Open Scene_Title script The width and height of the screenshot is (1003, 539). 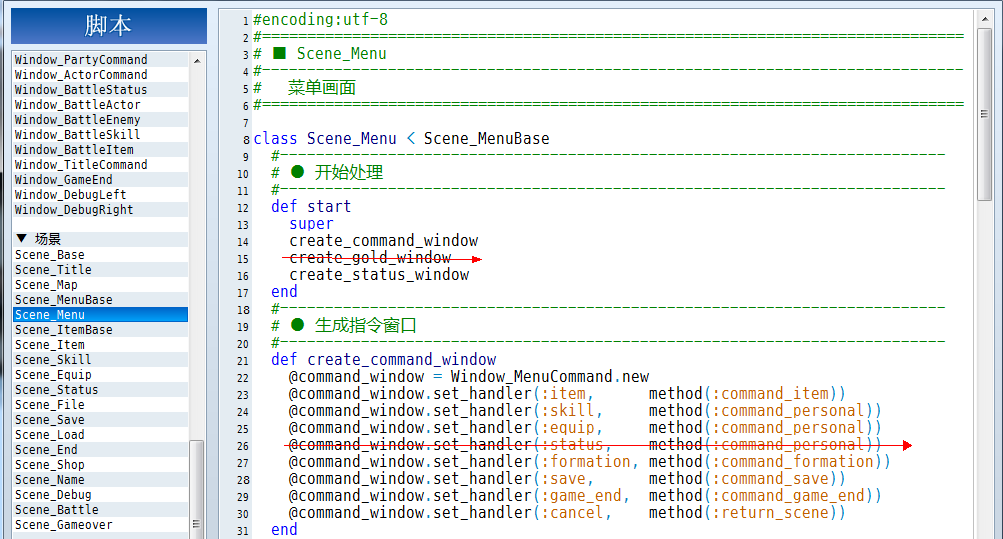tap(100, 270)
